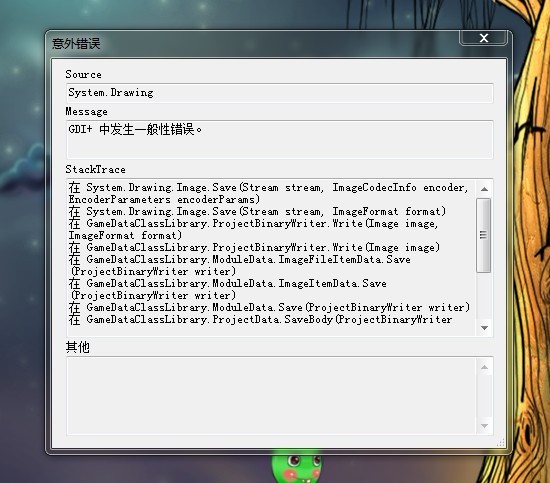Click the Message label

pos(87,112)
